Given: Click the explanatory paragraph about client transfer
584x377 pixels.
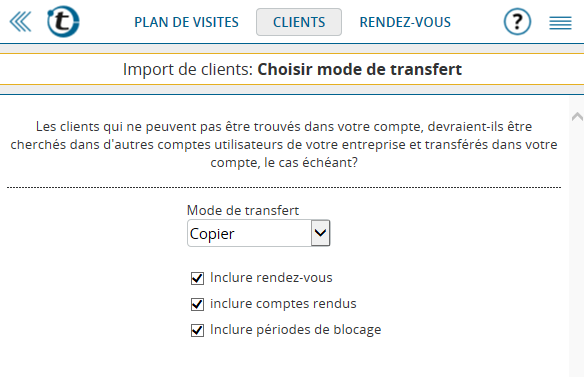Looking at the screenshot, I should [x=284, y=145].
